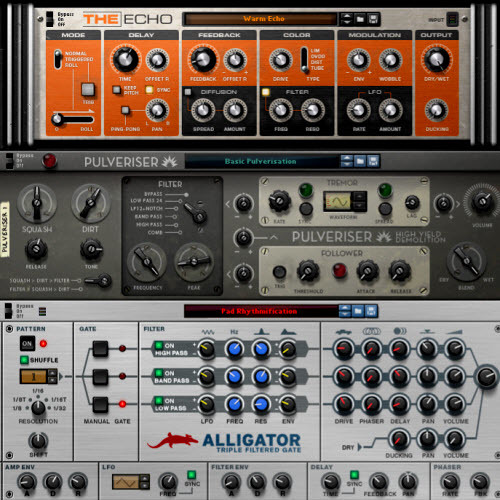Click the Delay Time knob
Screen dimensions: 500x500
click(125, 59)
